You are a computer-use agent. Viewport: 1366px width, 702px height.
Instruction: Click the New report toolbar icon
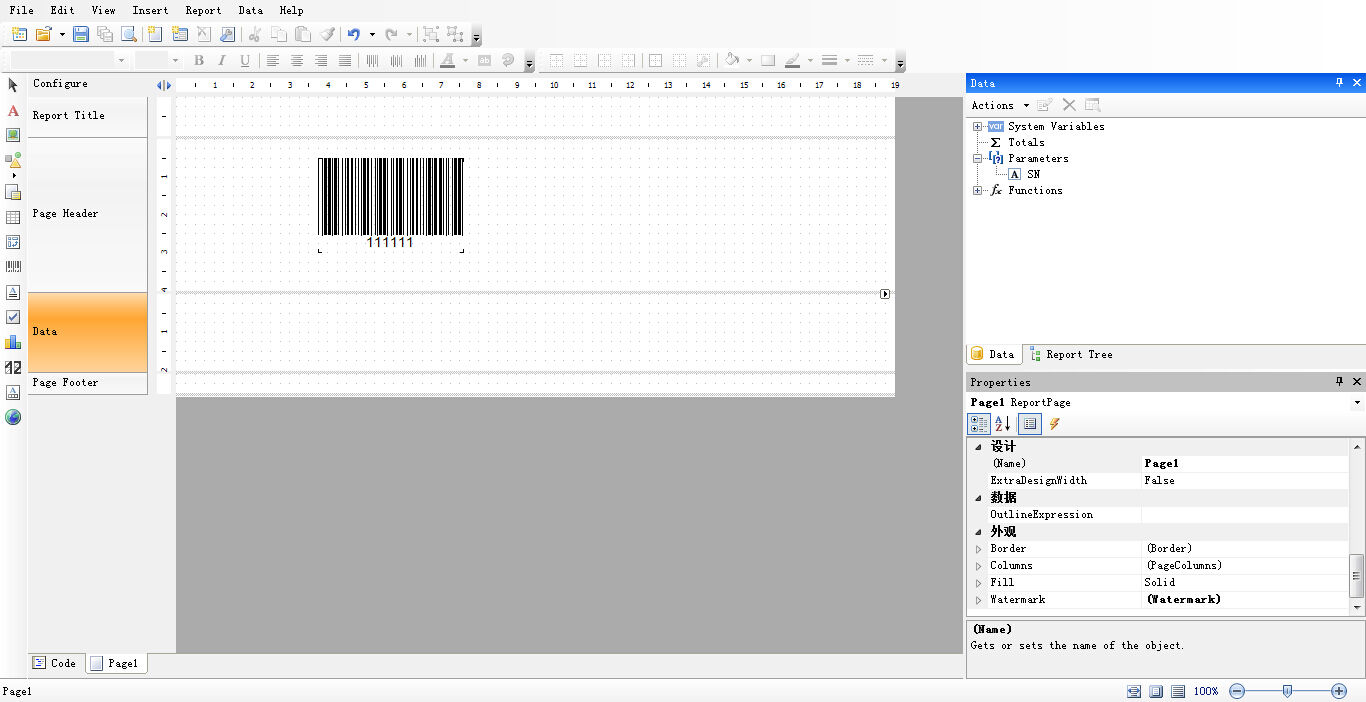(20, 34)
